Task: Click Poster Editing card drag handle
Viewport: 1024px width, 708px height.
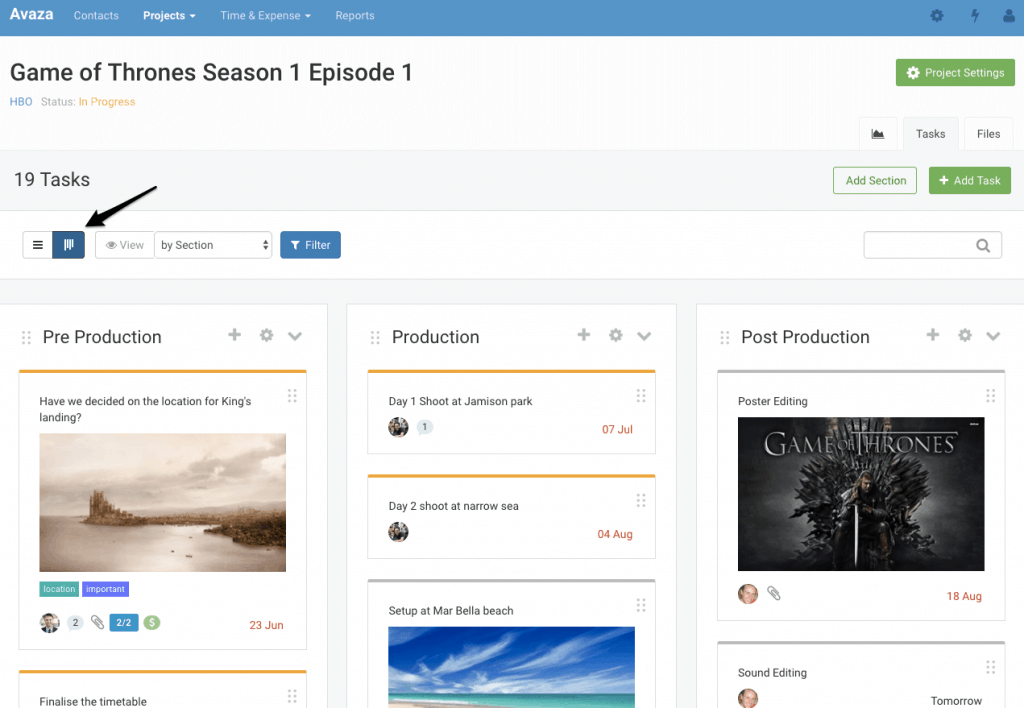Action: [991, 396]
